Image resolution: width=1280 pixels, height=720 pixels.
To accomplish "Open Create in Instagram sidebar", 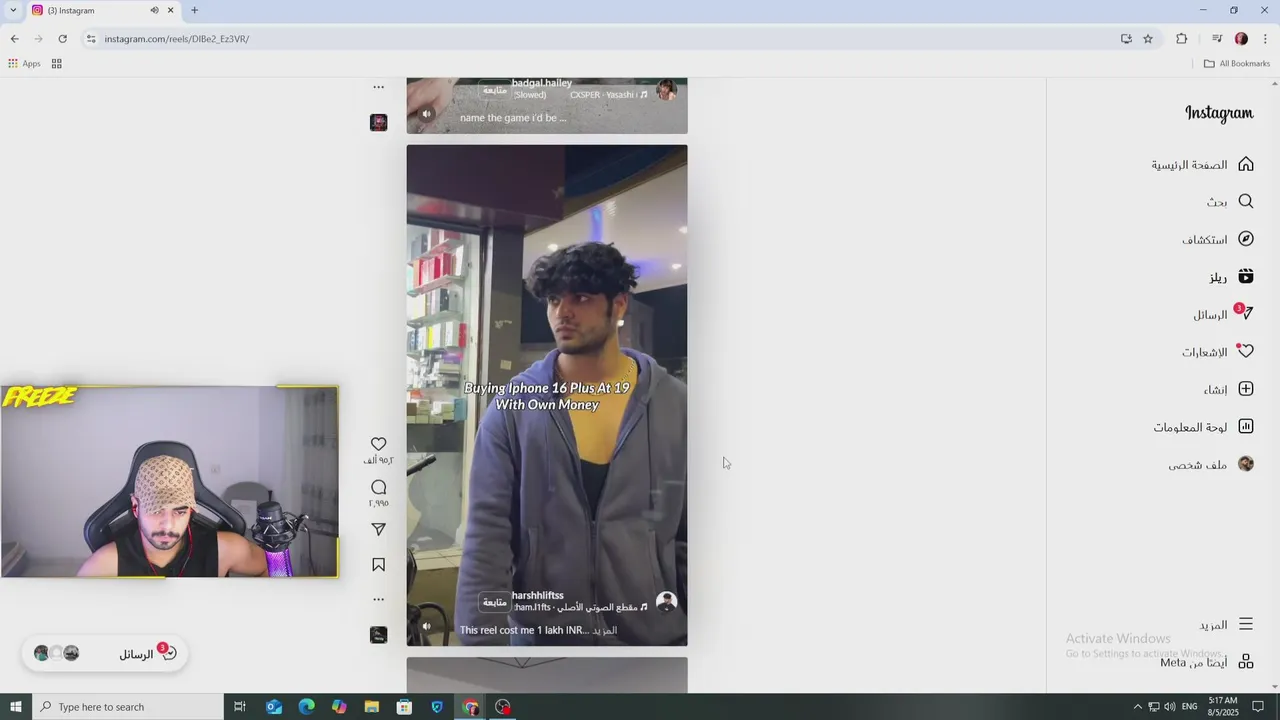I will (1229, 389).
